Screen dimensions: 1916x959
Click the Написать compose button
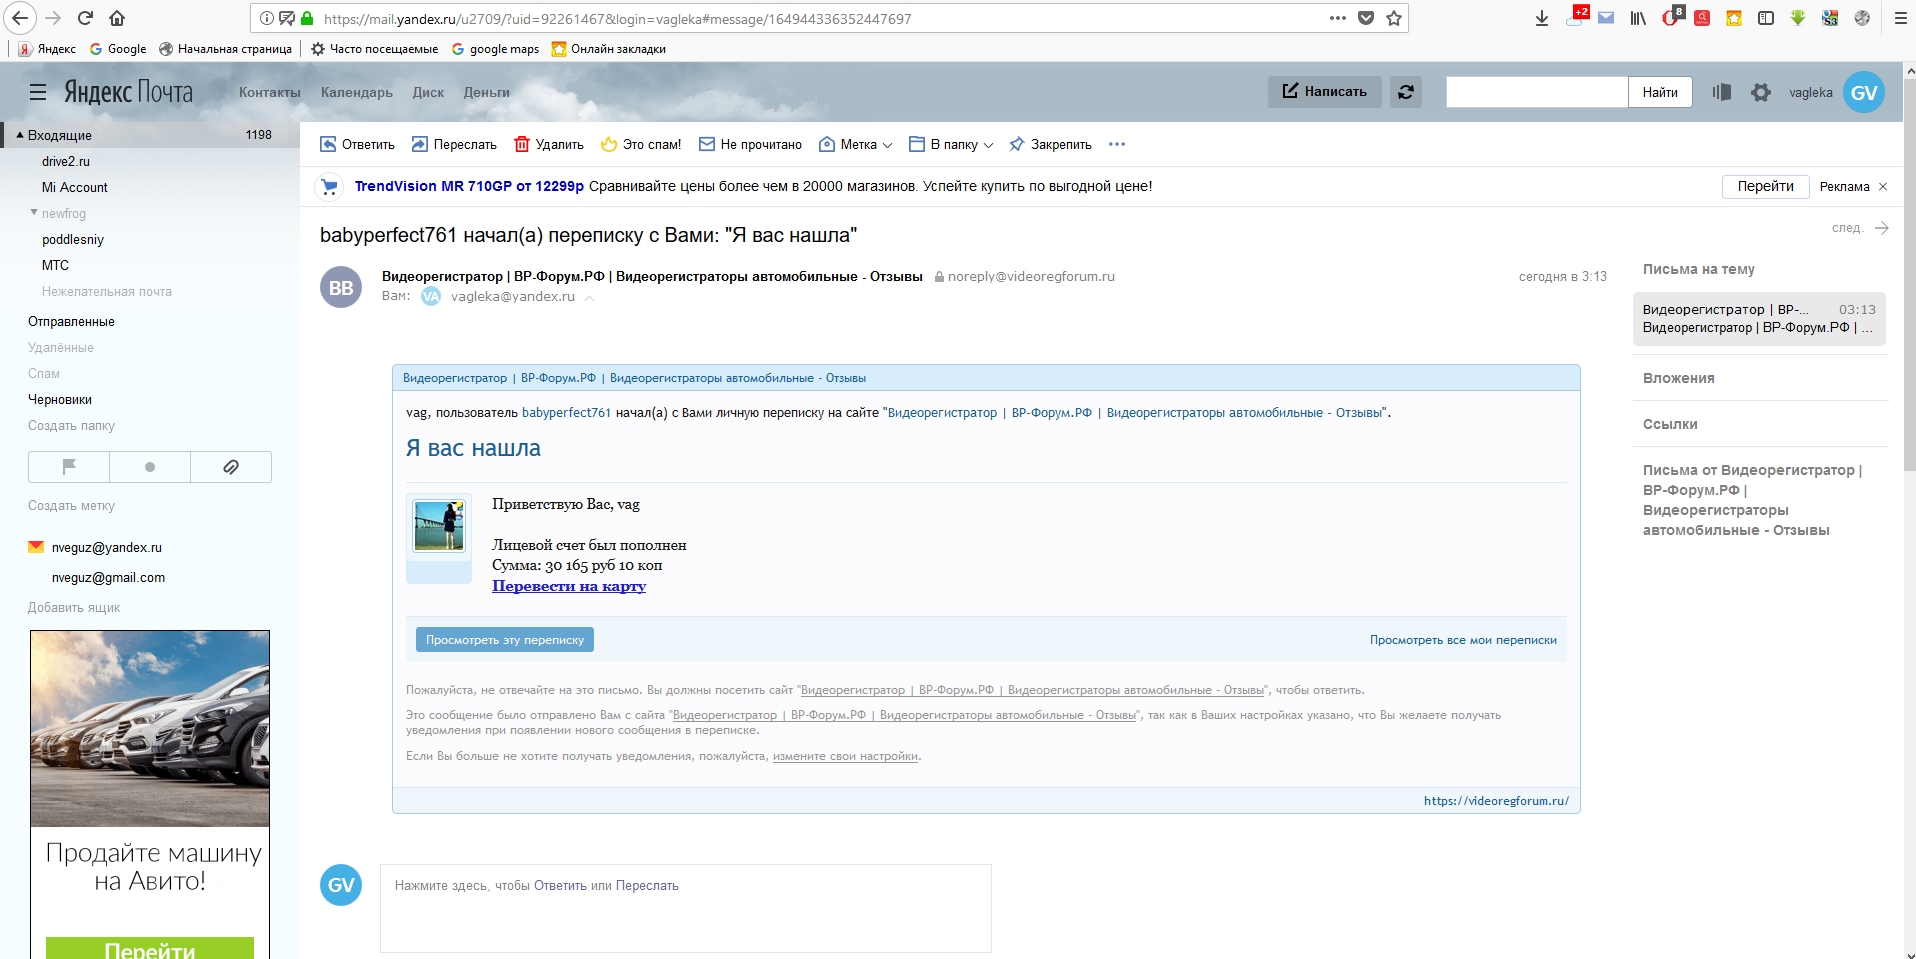(1324, 92)
